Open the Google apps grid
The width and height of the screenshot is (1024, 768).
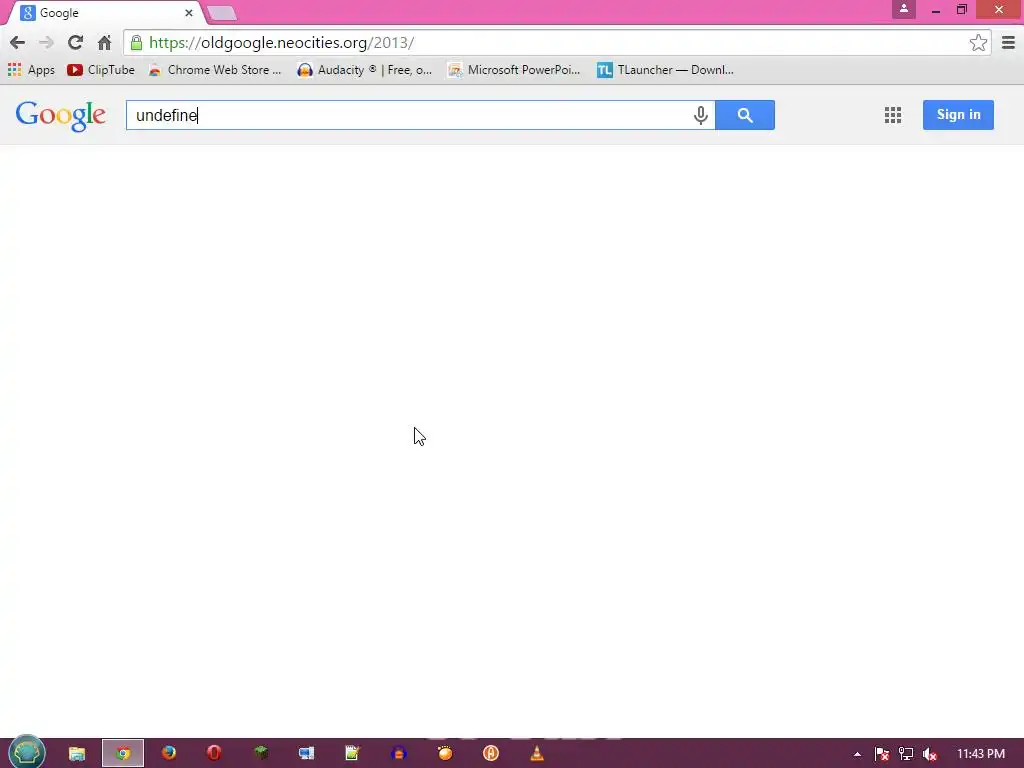[x=893, y=115]
